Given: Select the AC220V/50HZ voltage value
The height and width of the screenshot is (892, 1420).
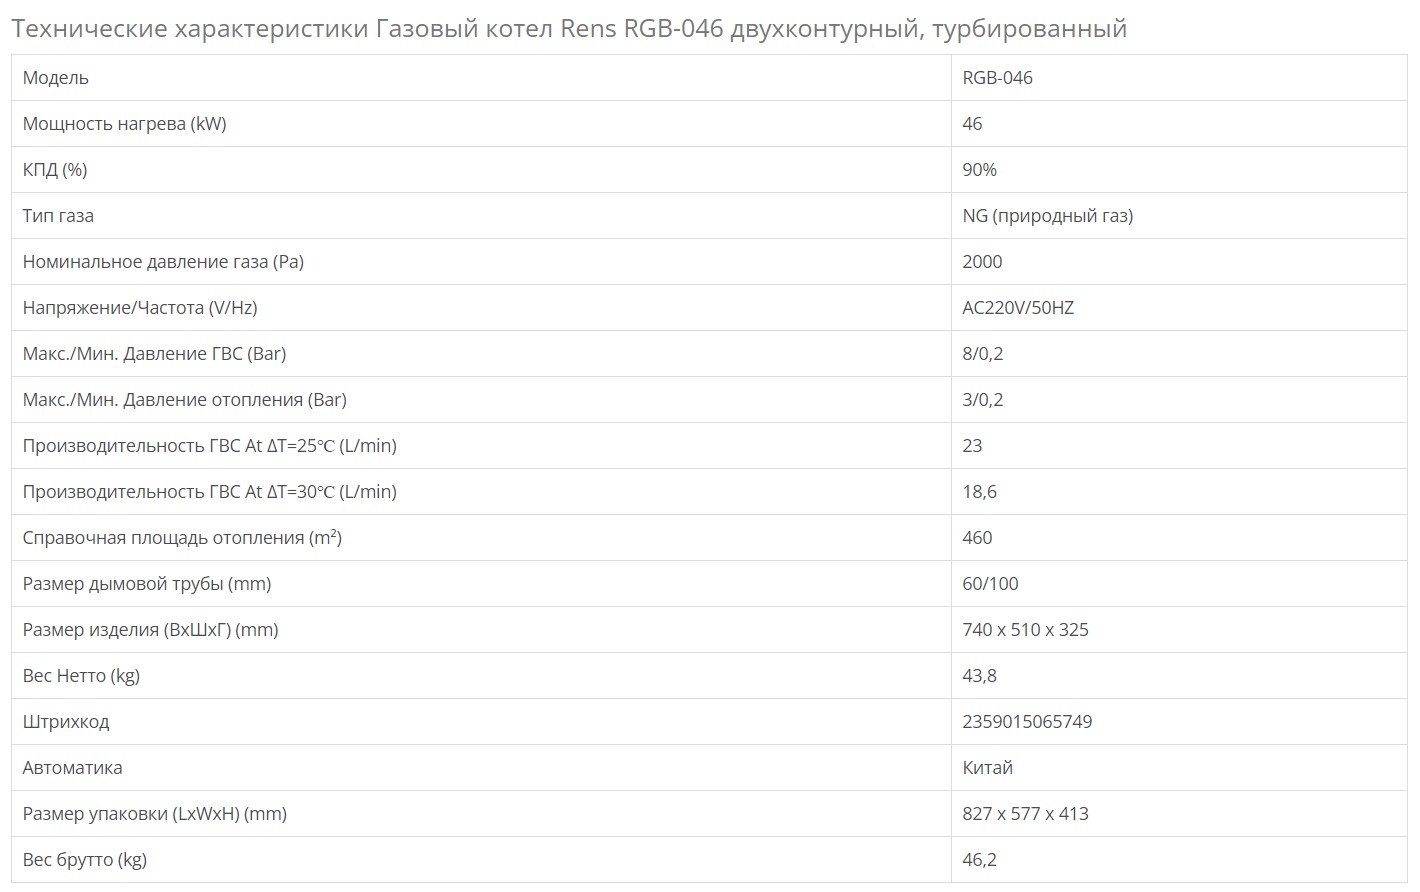Looking at the screenshot, I should click(1017, 308).
